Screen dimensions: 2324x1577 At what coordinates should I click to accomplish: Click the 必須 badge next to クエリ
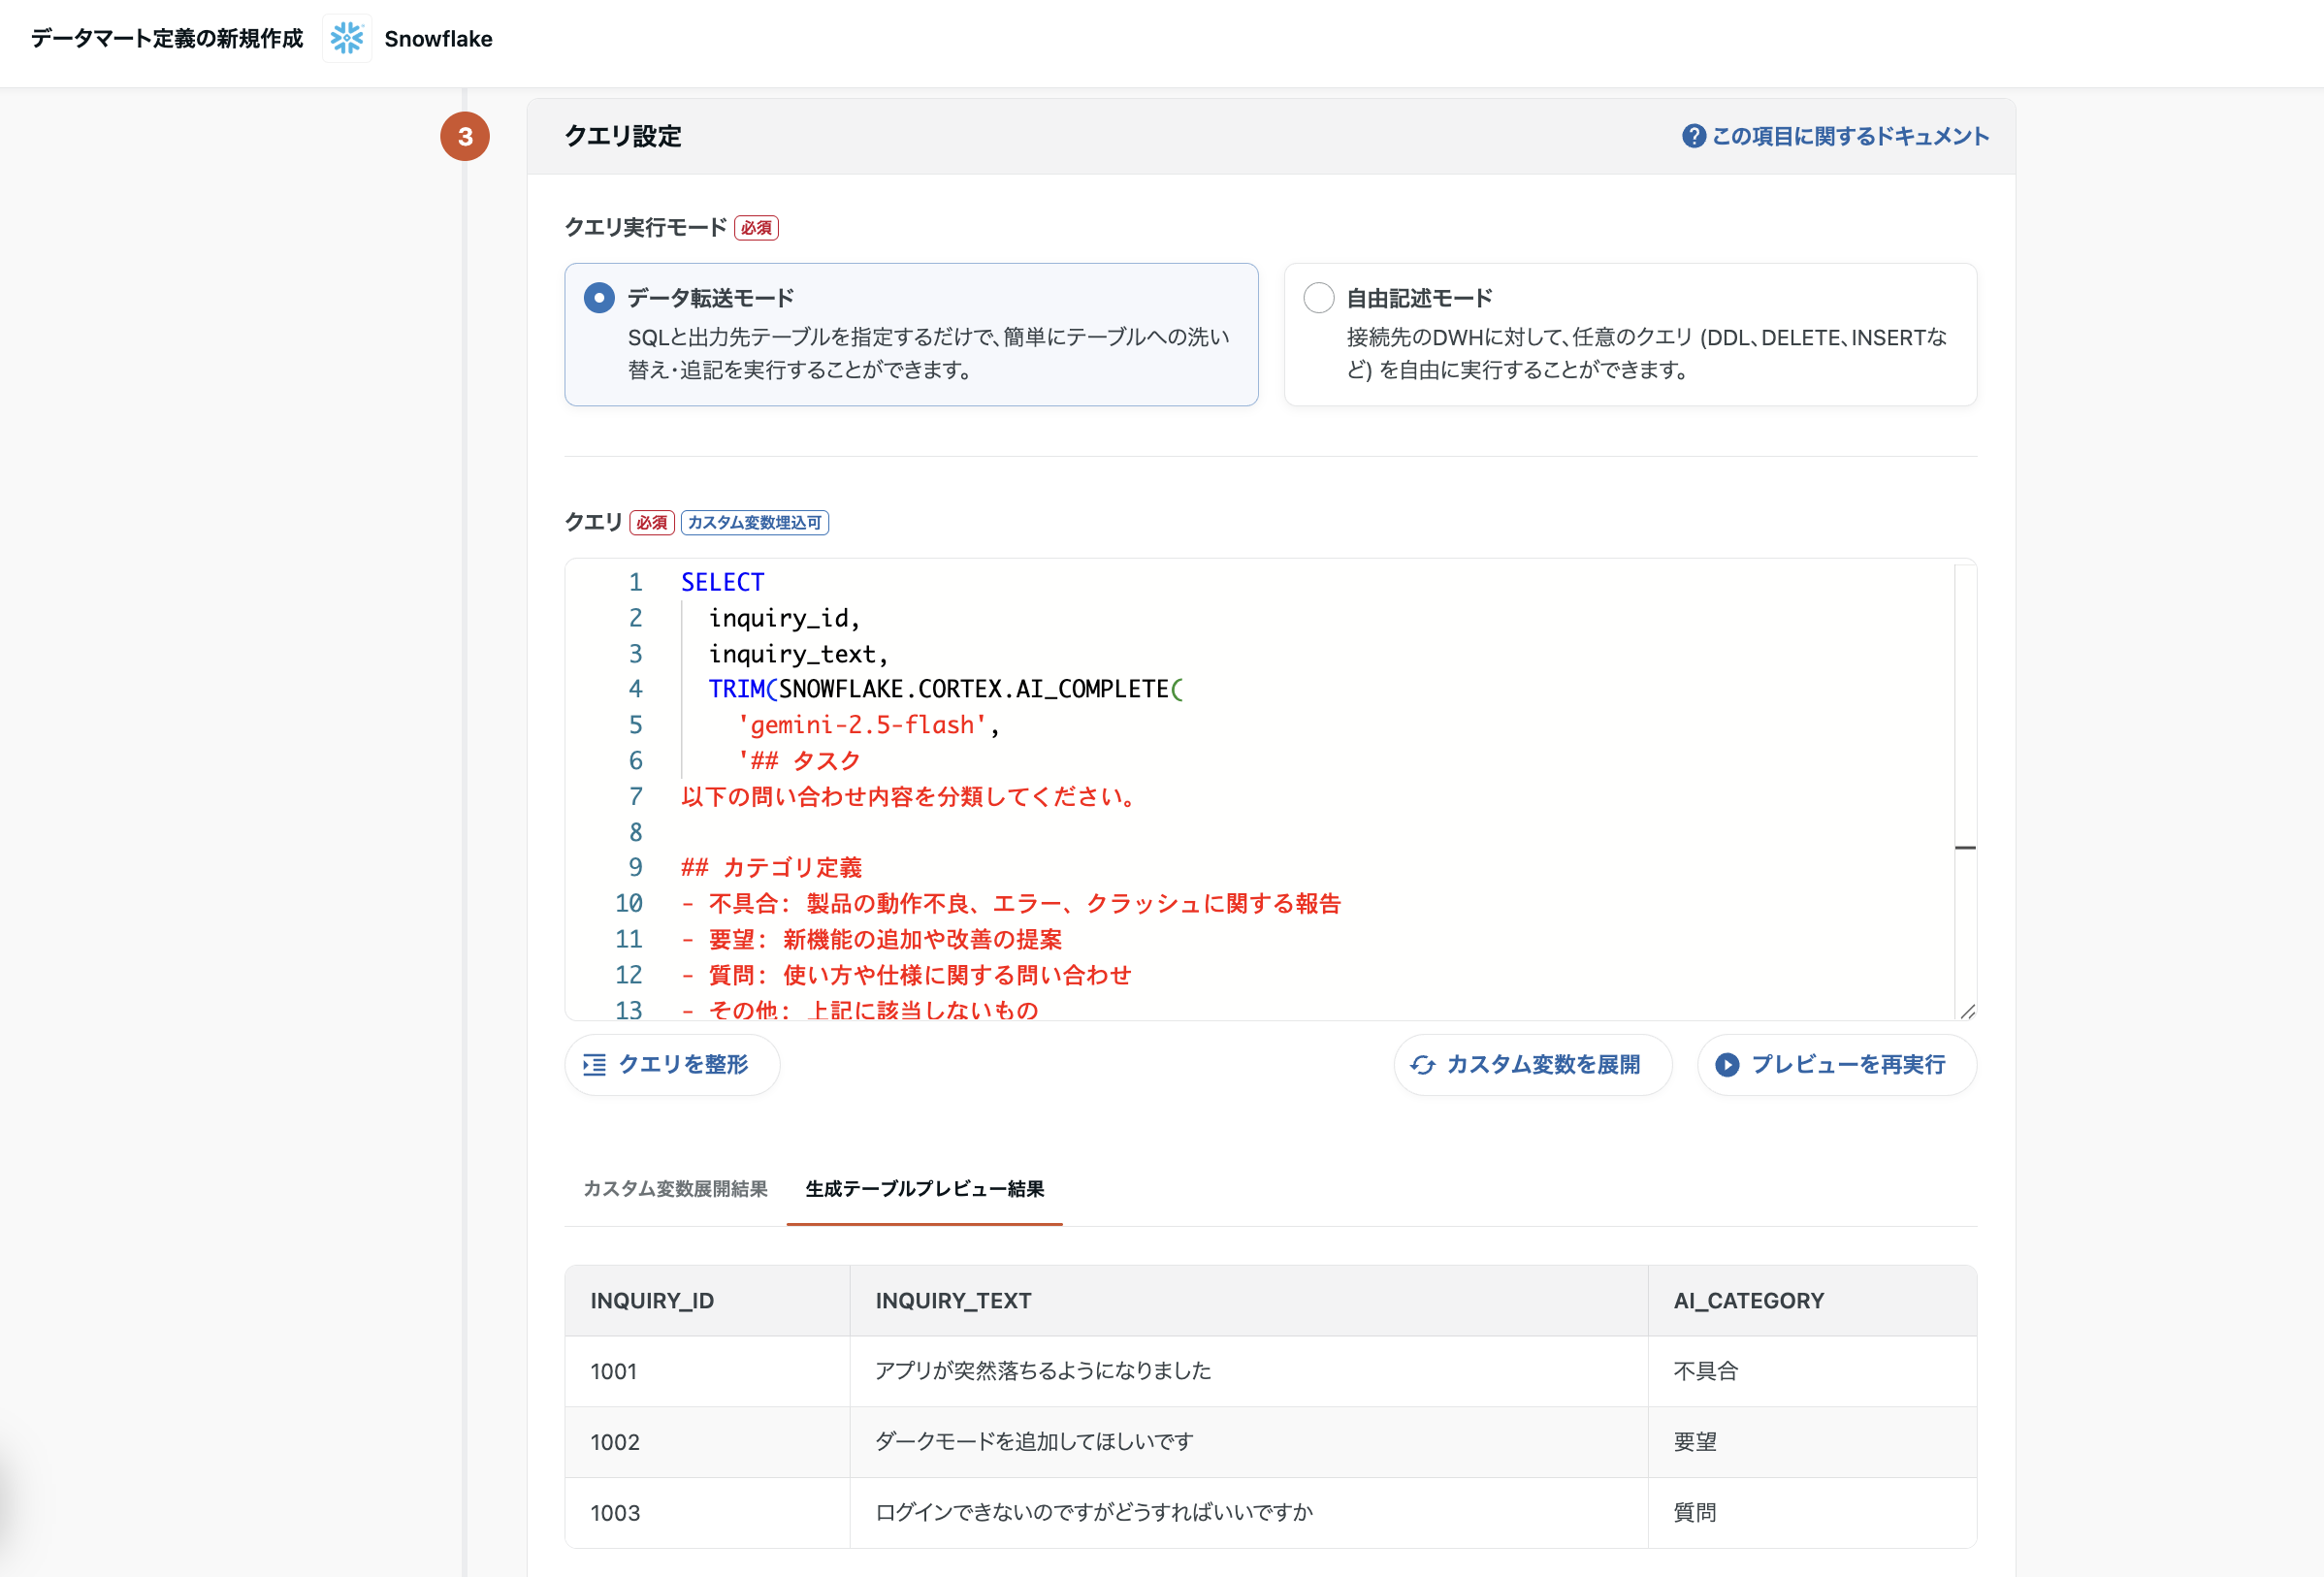pyautogui.click(x=651, y=522)
